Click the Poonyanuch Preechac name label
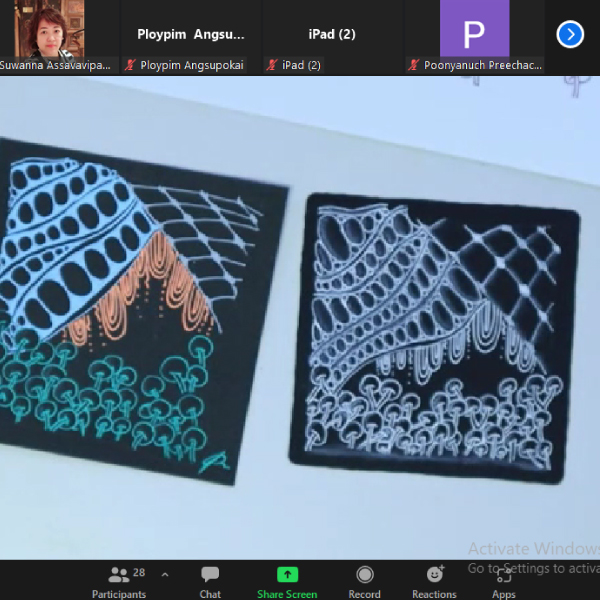This screenshot has height=600, width=600. tap(483, 65)
